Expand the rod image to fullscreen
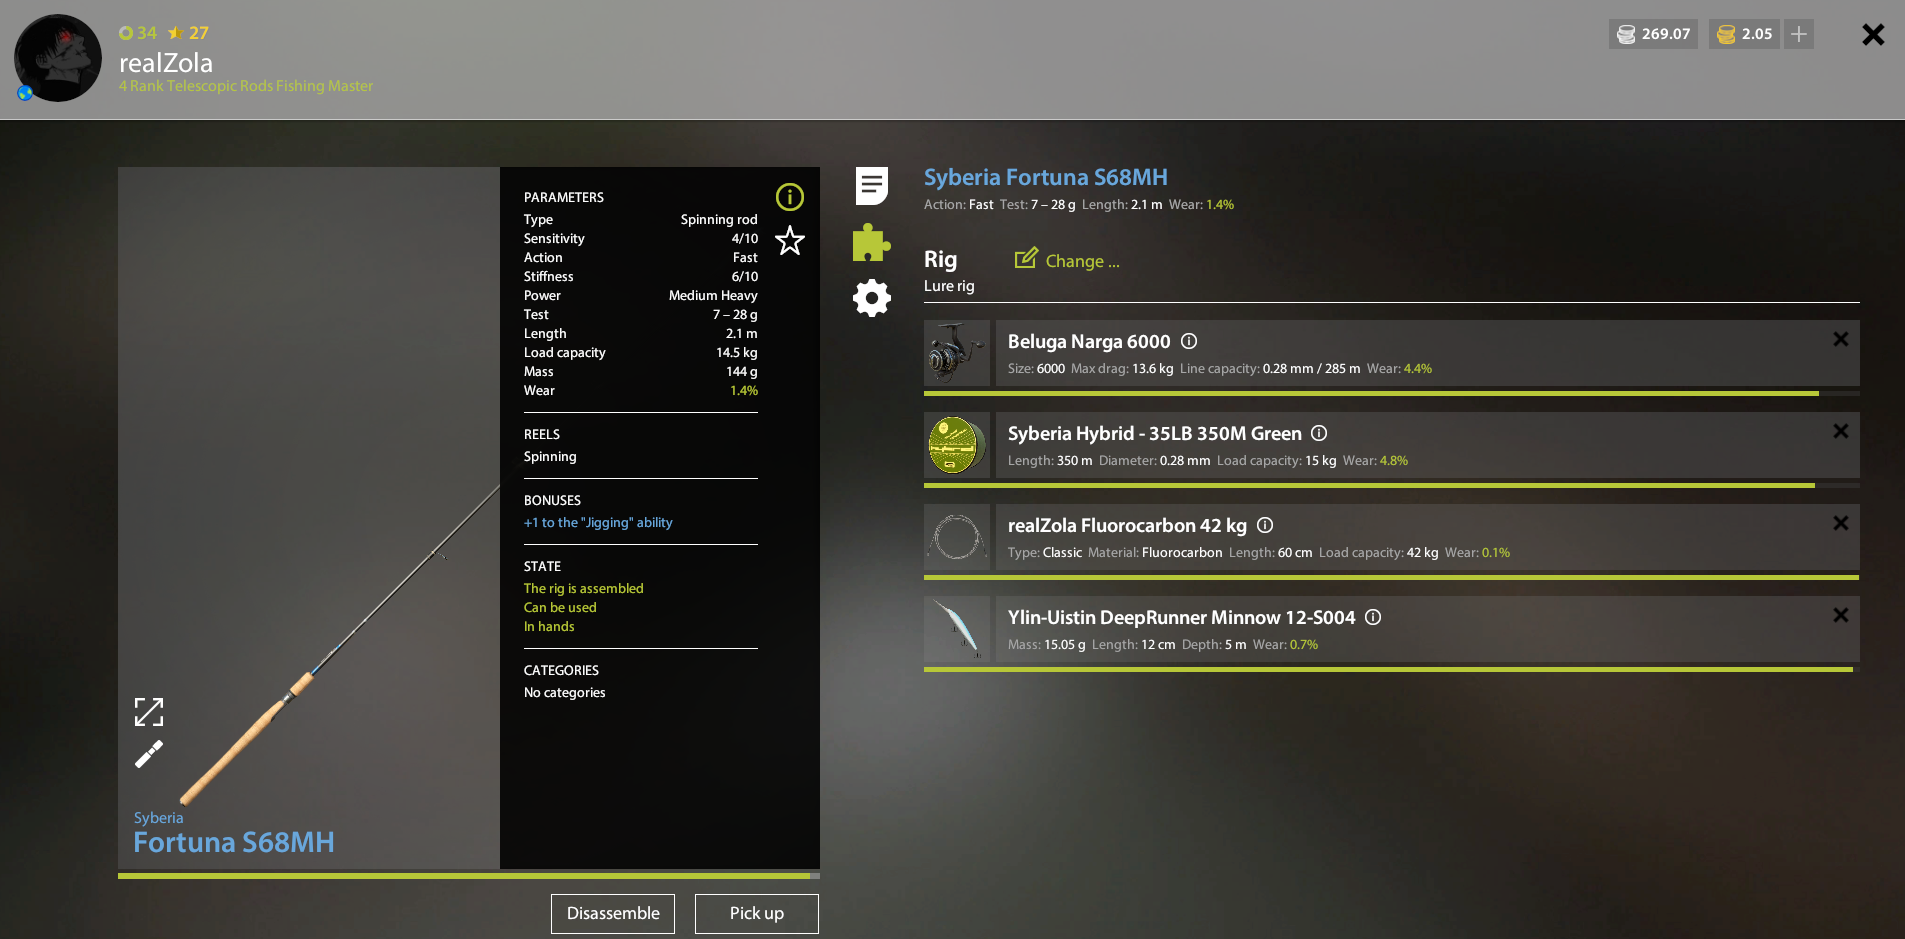This screenshot has width=1905, height=939. click(149, 712)
